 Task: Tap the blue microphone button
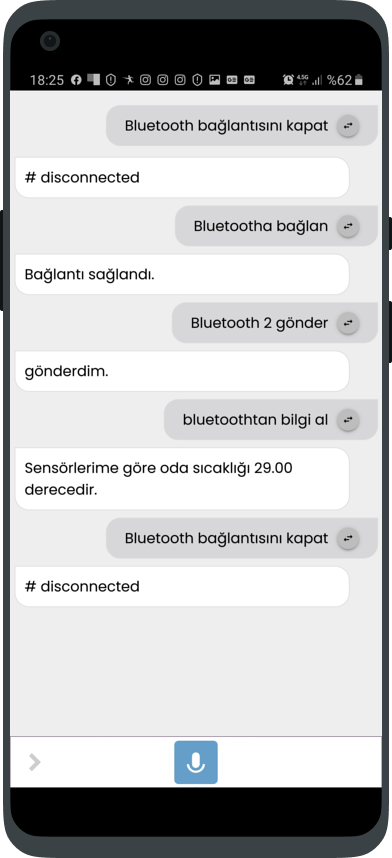[196, 762]
